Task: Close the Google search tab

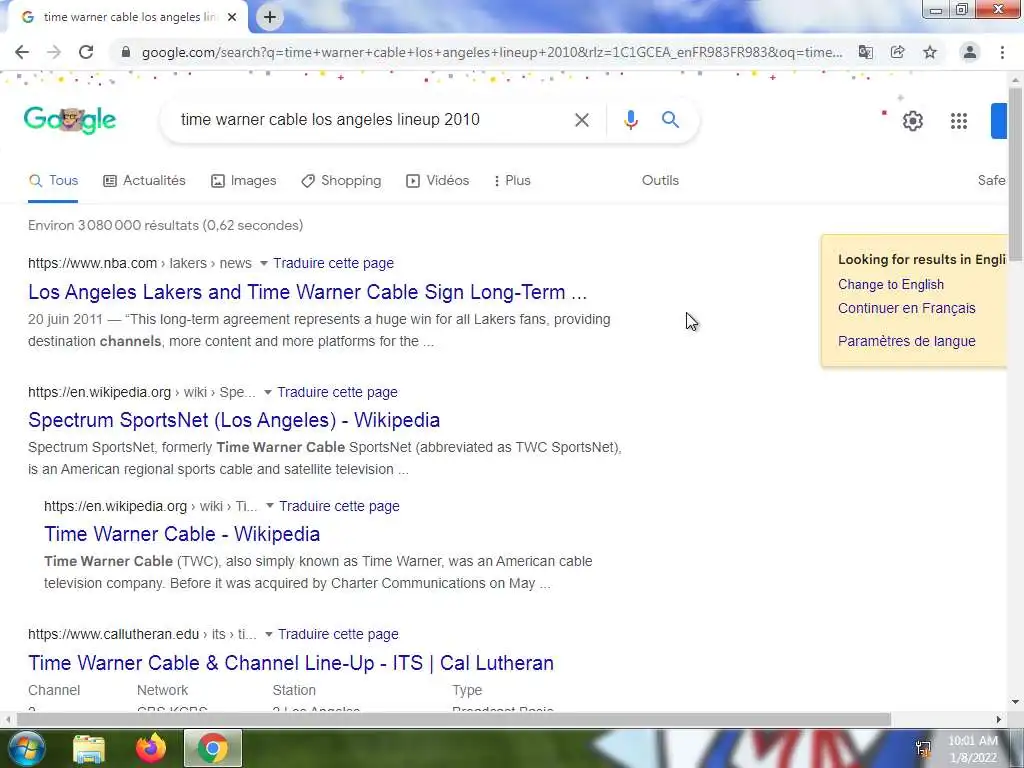Action: coord(232,18)
